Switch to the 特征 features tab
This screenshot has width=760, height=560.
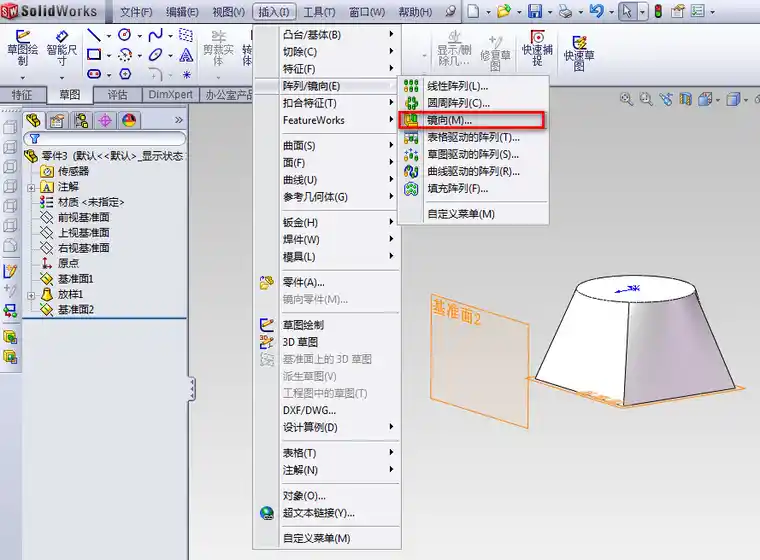click(22, 95)
